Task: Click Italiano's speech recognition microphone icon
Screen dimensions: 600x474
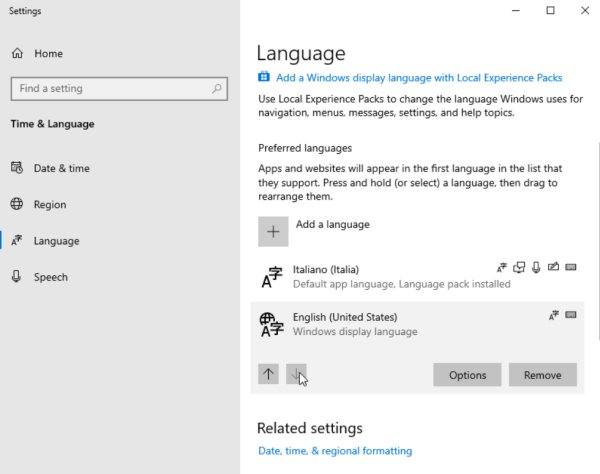Action: coord(536,267)
